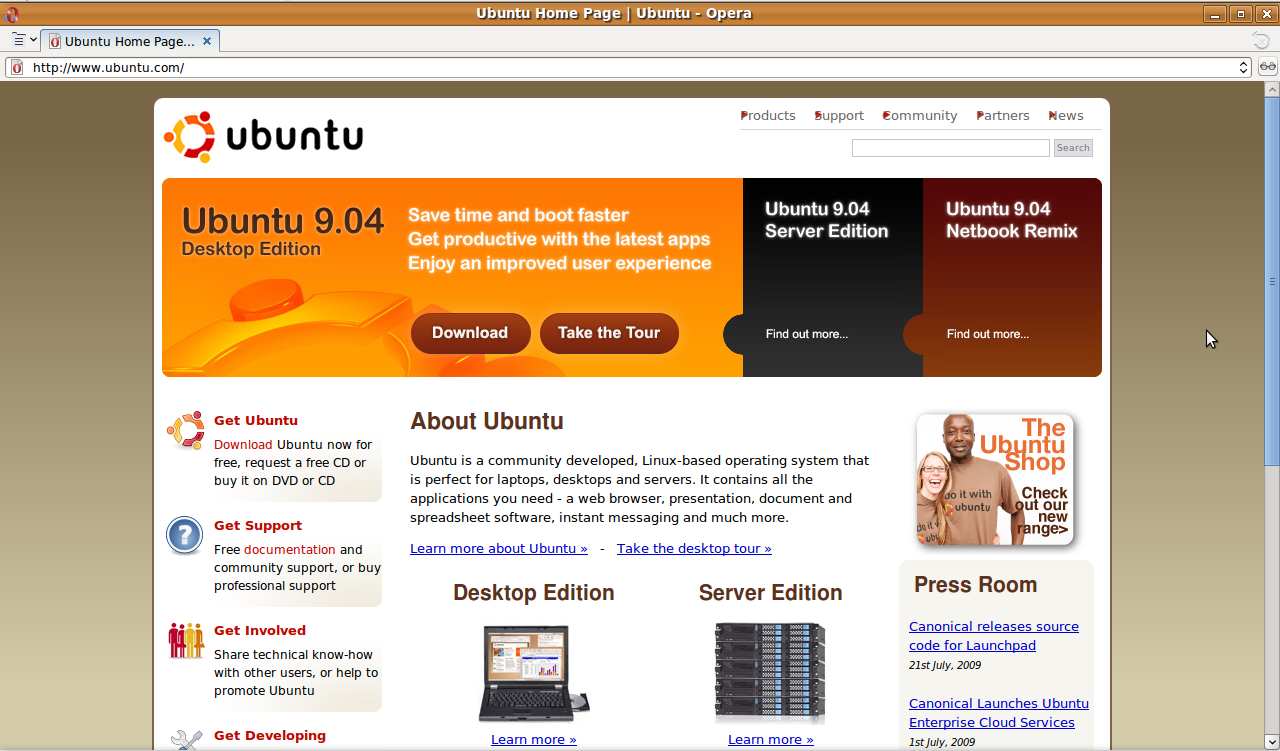Image resolution: width=1280 pixels, height=751 pixels.
Task: Click Find out more under Server Edition
Action: tap(807, 334)
